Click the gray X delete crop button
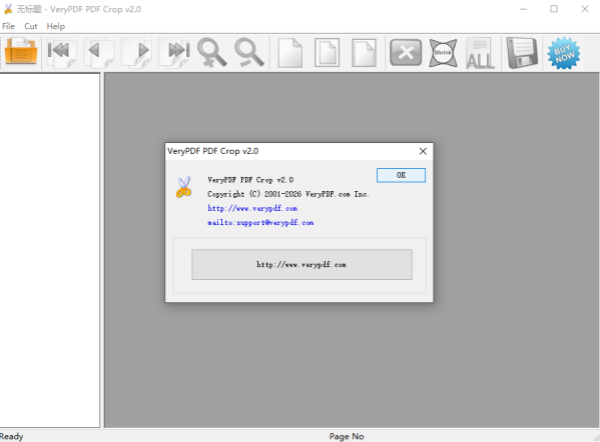Screen dimensions: 600x442 point(406,53)
